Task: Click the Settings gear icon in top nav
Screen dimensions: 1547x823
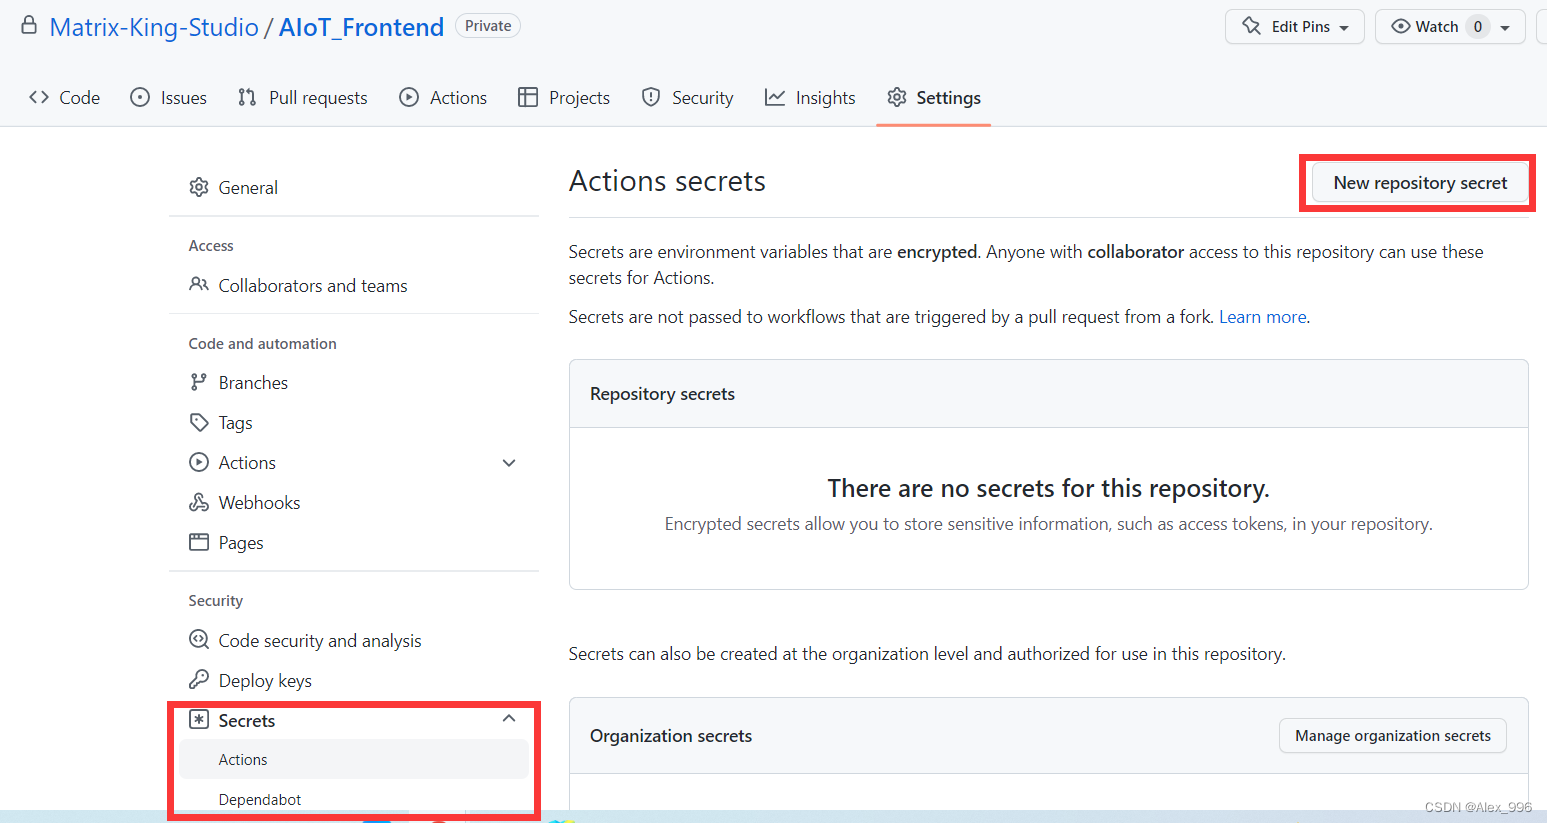Action: click(x=897, y=97)
